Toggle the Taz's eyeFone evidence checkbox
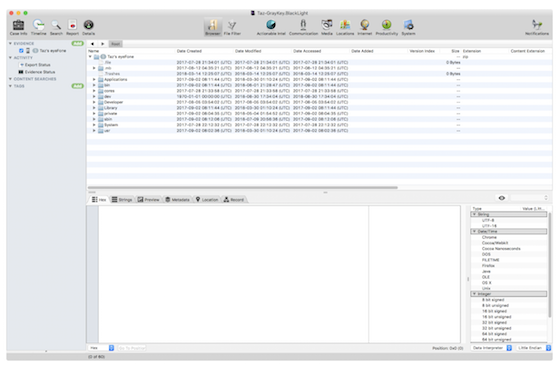The image size is (560, 367). pyautogui.click(x=21, y=51)
